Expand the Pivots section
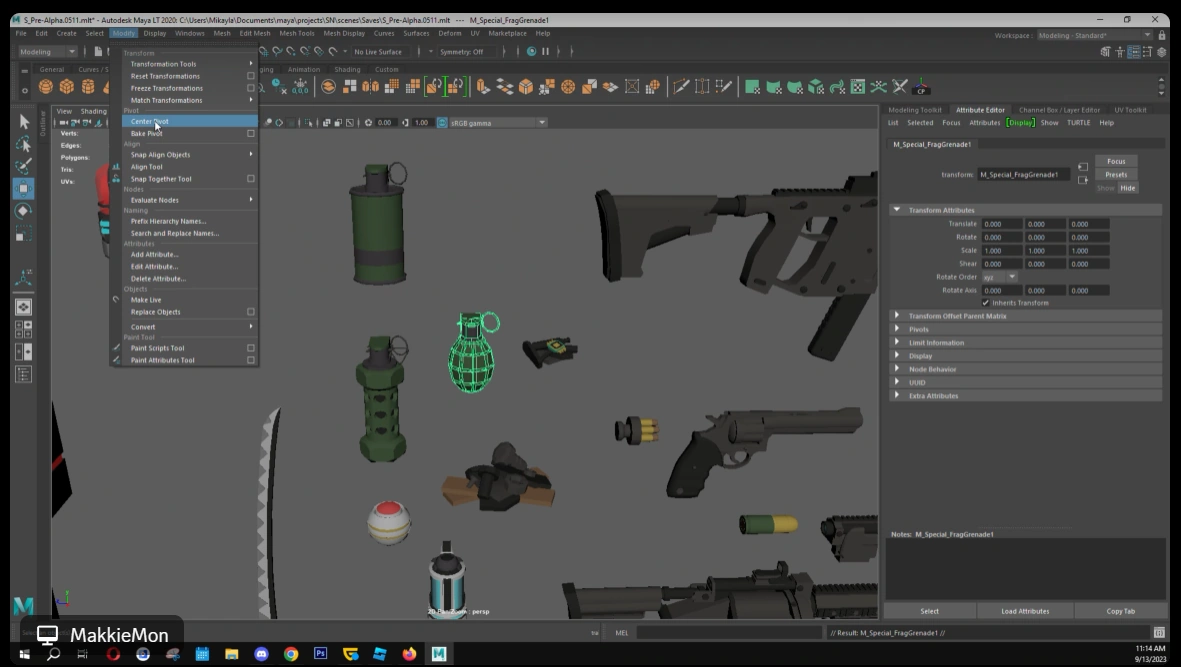This screenshot has width=1181, height=667. (x=918, y=329)
